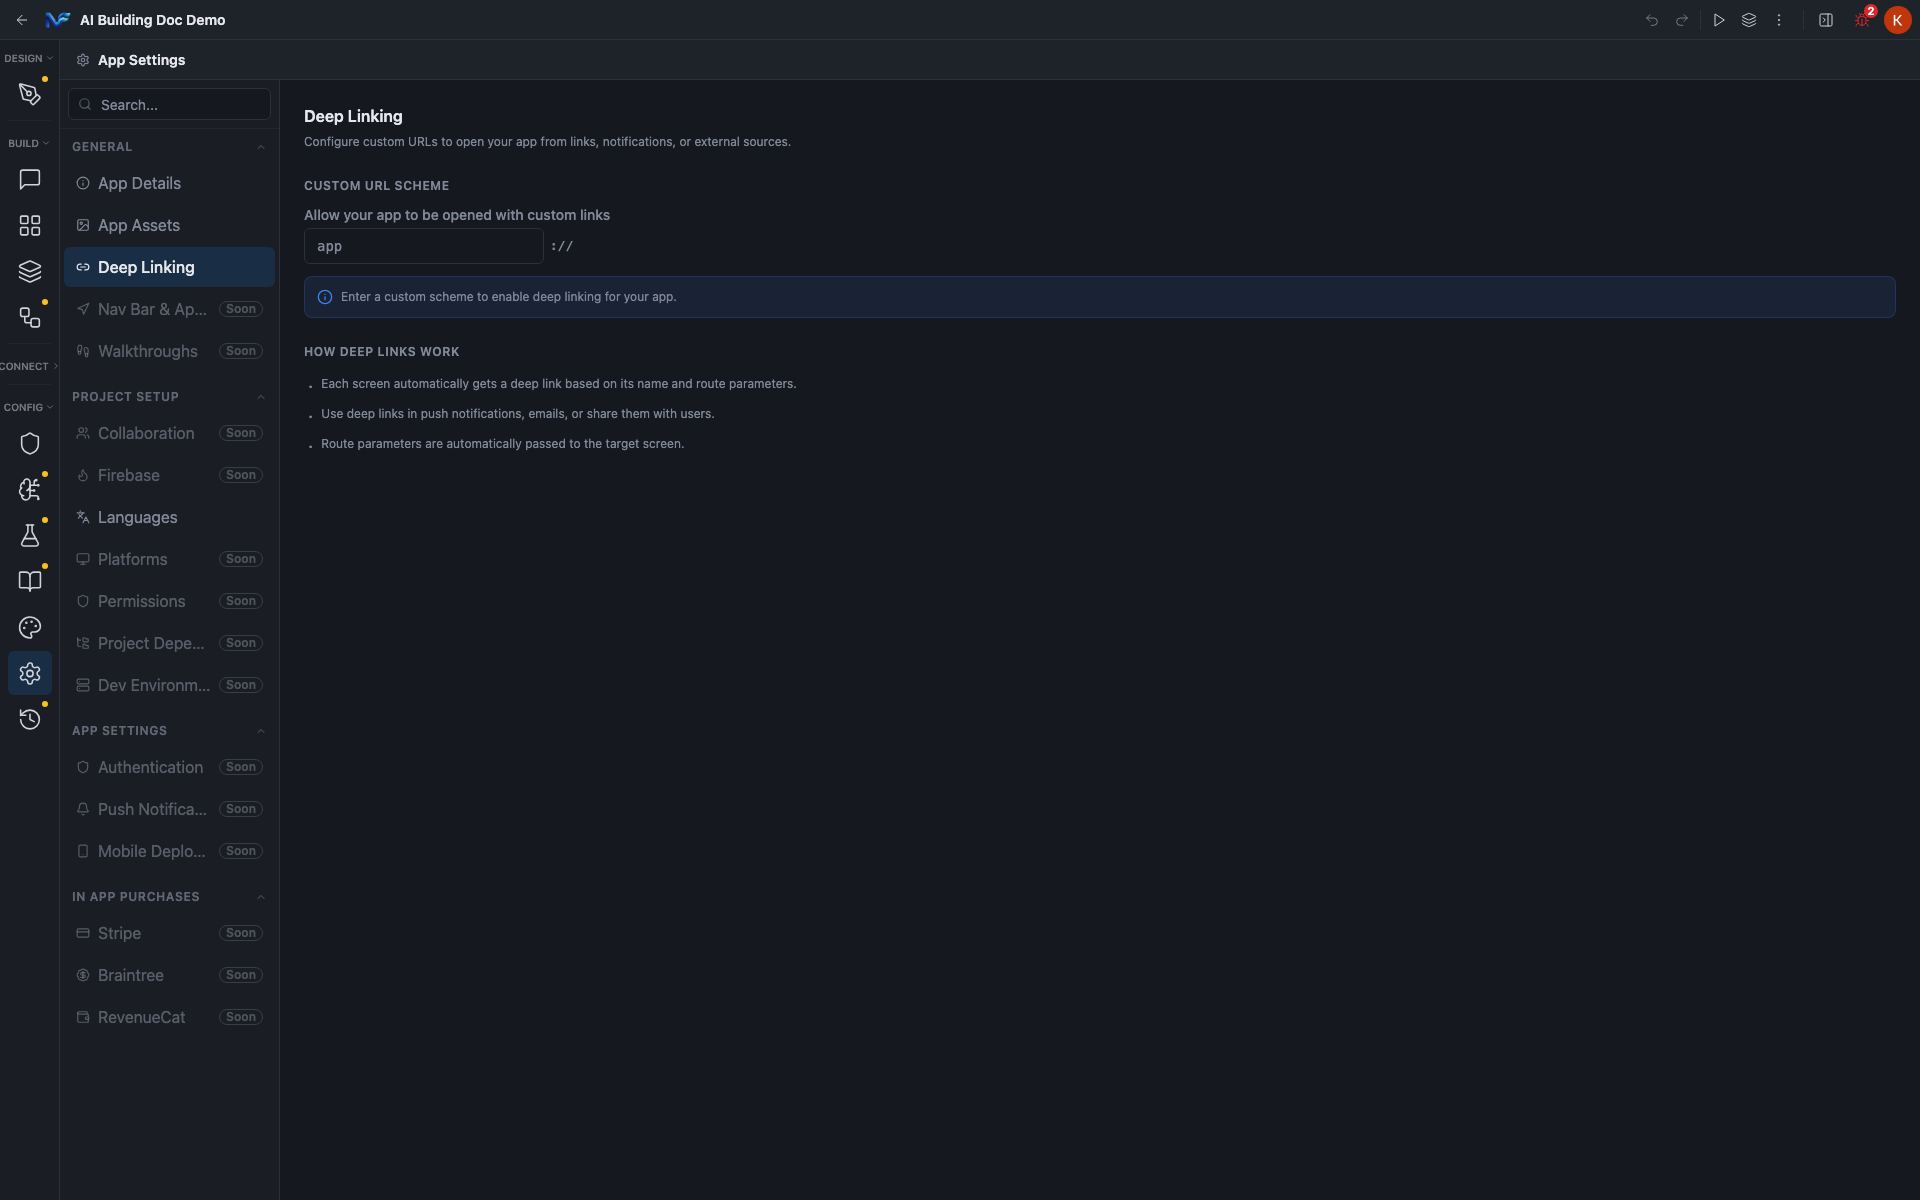Image resolution: width=1920 pixels, height=1200 pixels.
Task: Open the K user avatar menu
Action: pyautogui.click(x=1898, y=20)
